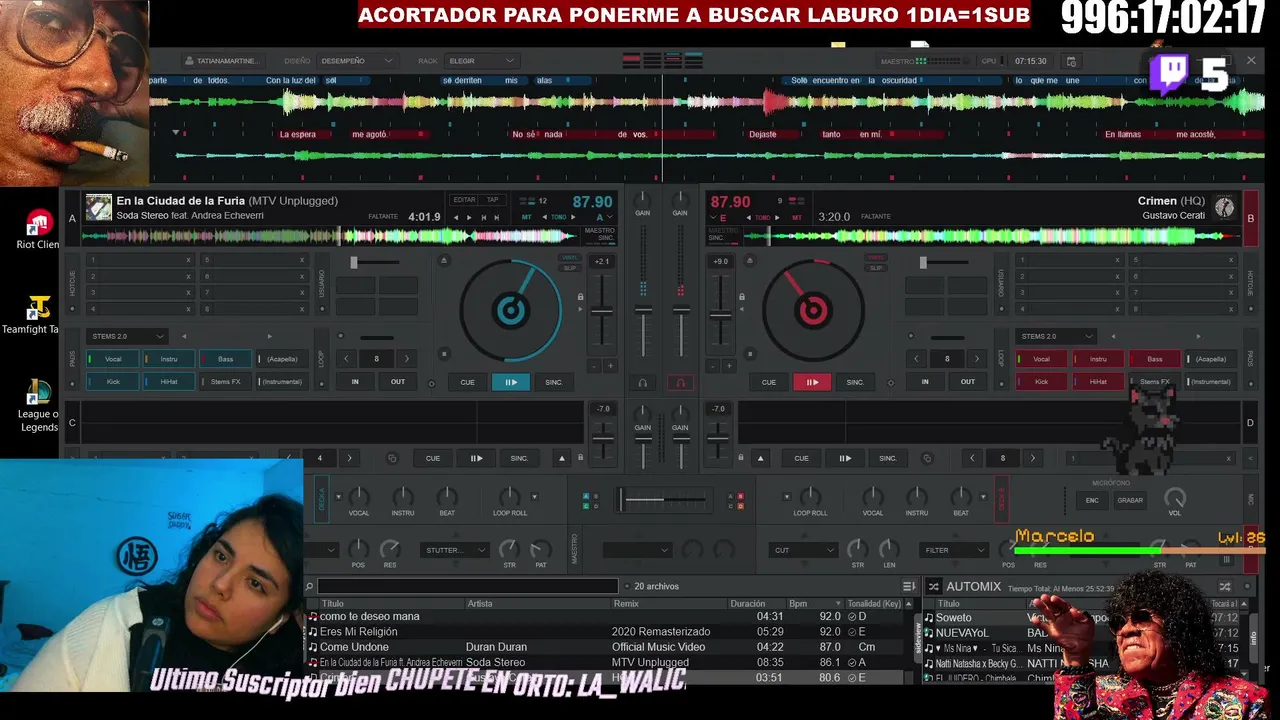Screen dimensions: 1280x720
Task: Toggle the Kick stem pad on deck A
Action: point(112,381)
